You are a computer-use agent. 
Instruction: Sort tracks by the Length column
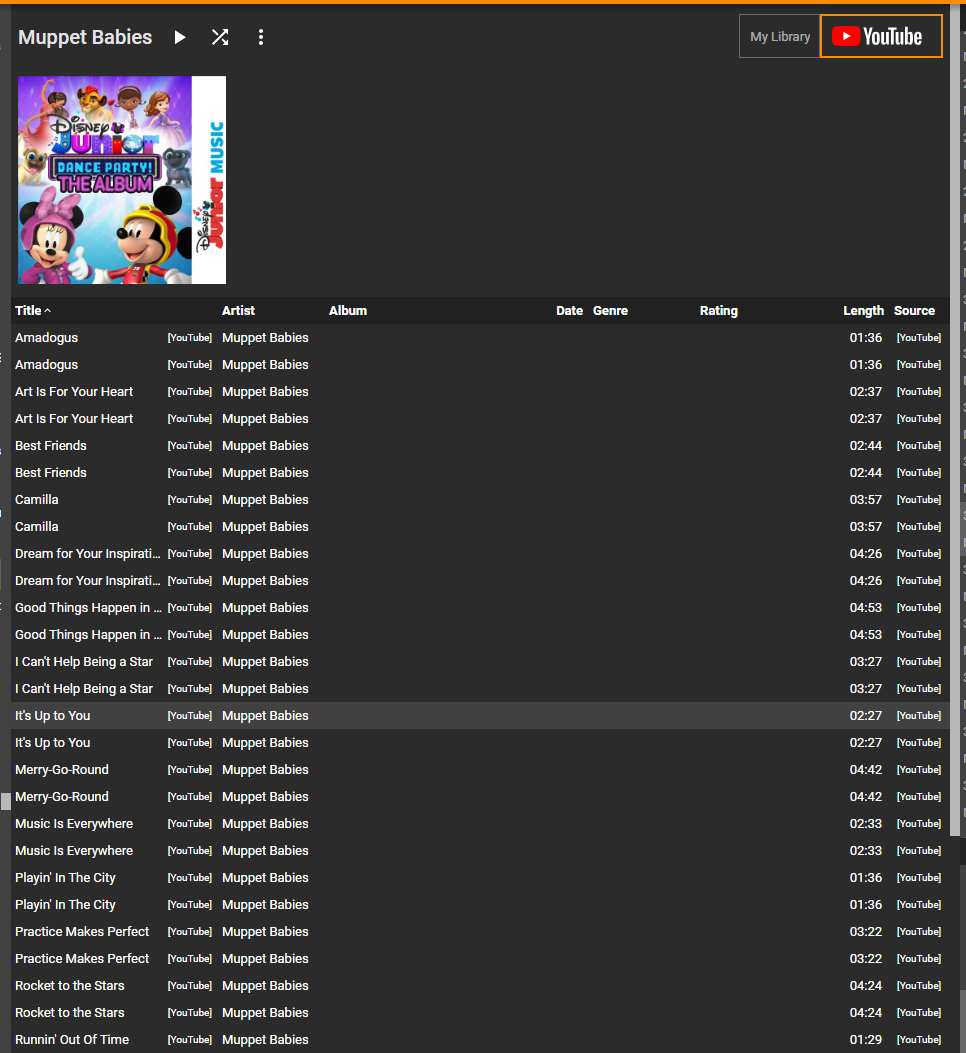[x=863, y=310]
